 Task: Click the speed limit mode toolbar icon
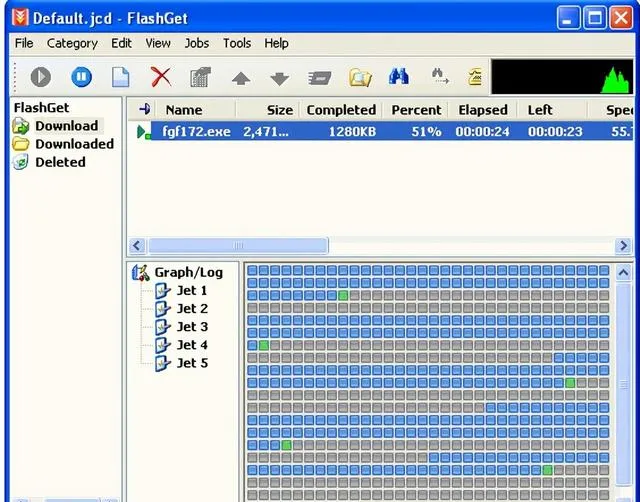pyautogui.click(x=320, y=78)
